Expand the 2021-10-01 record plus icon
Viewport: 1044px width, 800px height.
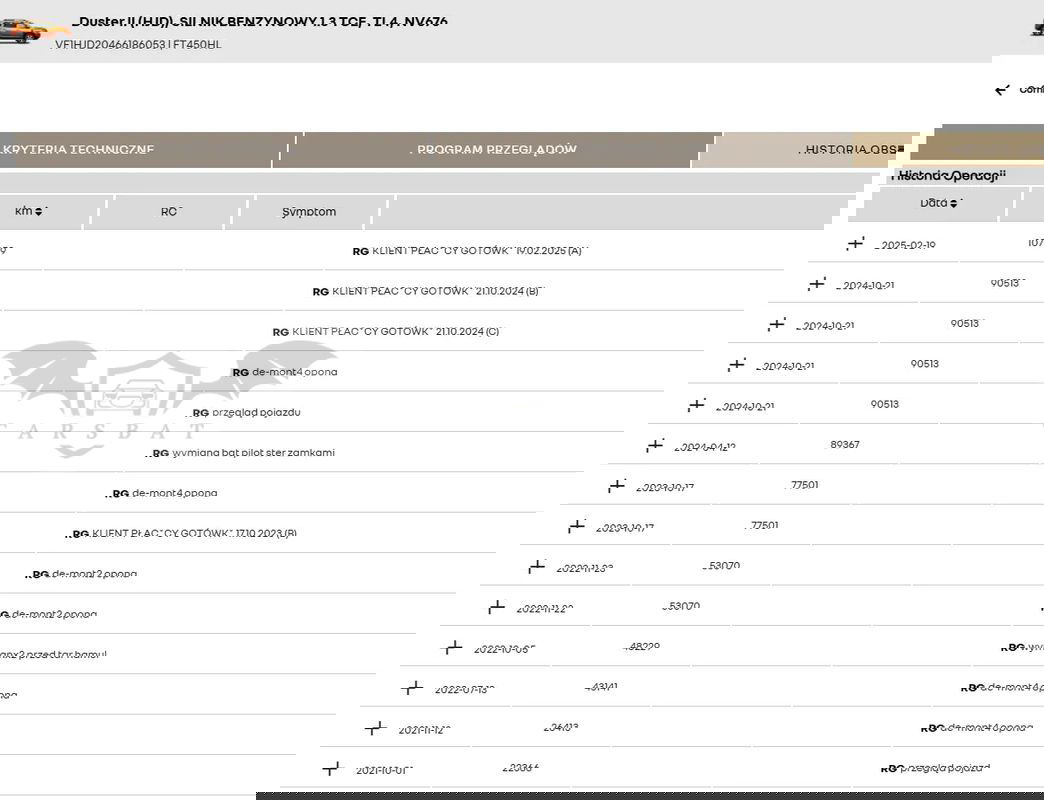coord(332,769)
